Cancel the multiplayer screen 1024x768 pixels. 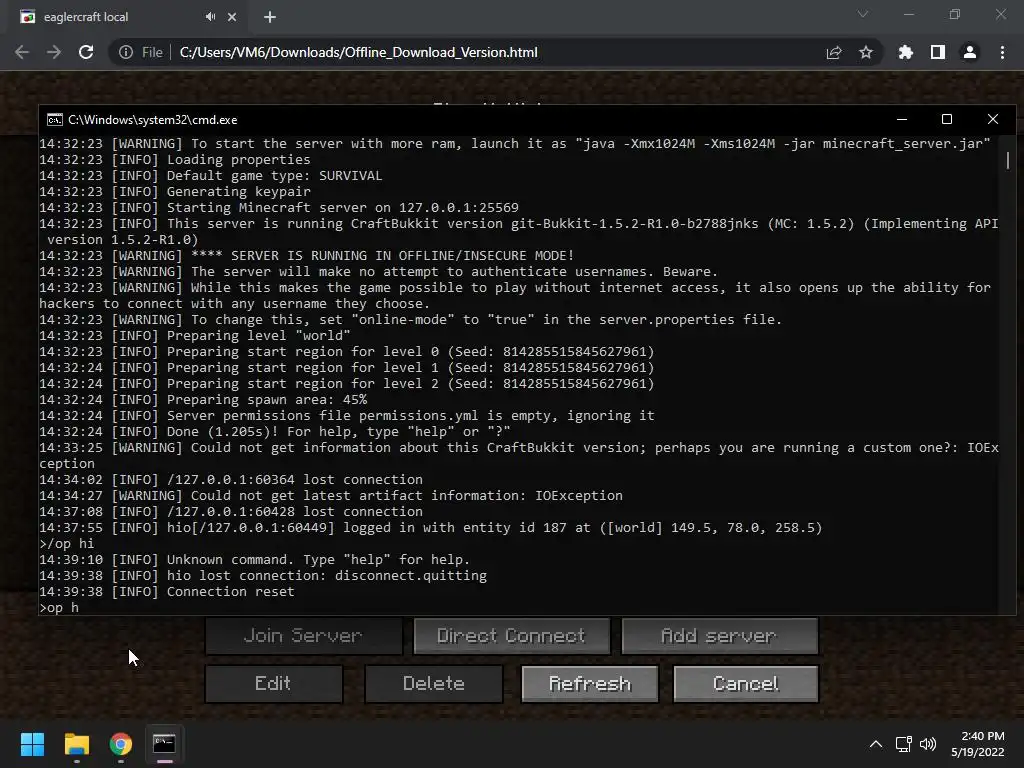click(746, 684)
